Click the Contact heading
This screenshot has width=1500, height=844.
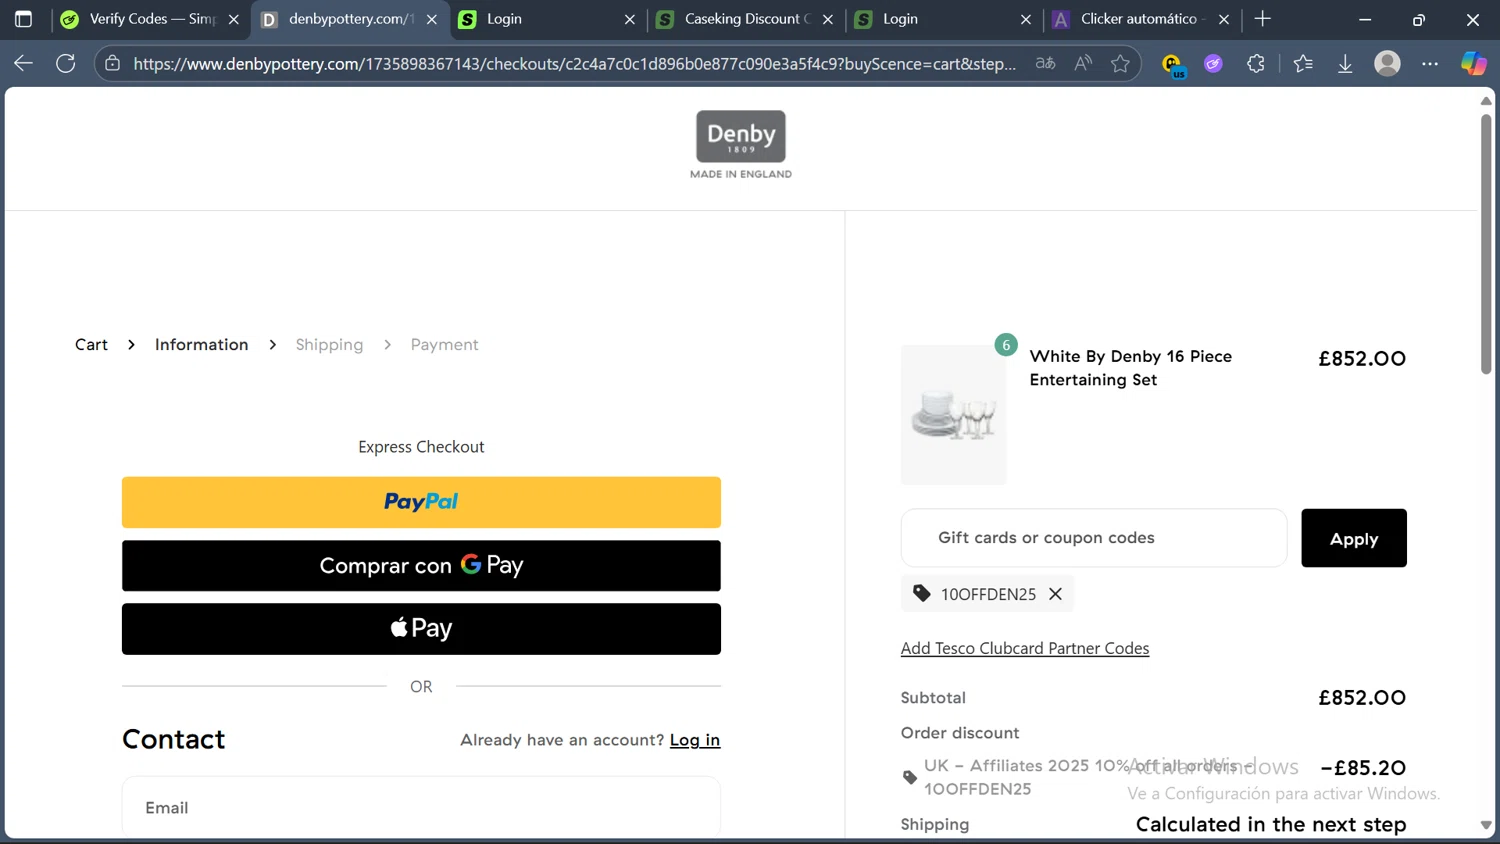(x=174, y=739)
